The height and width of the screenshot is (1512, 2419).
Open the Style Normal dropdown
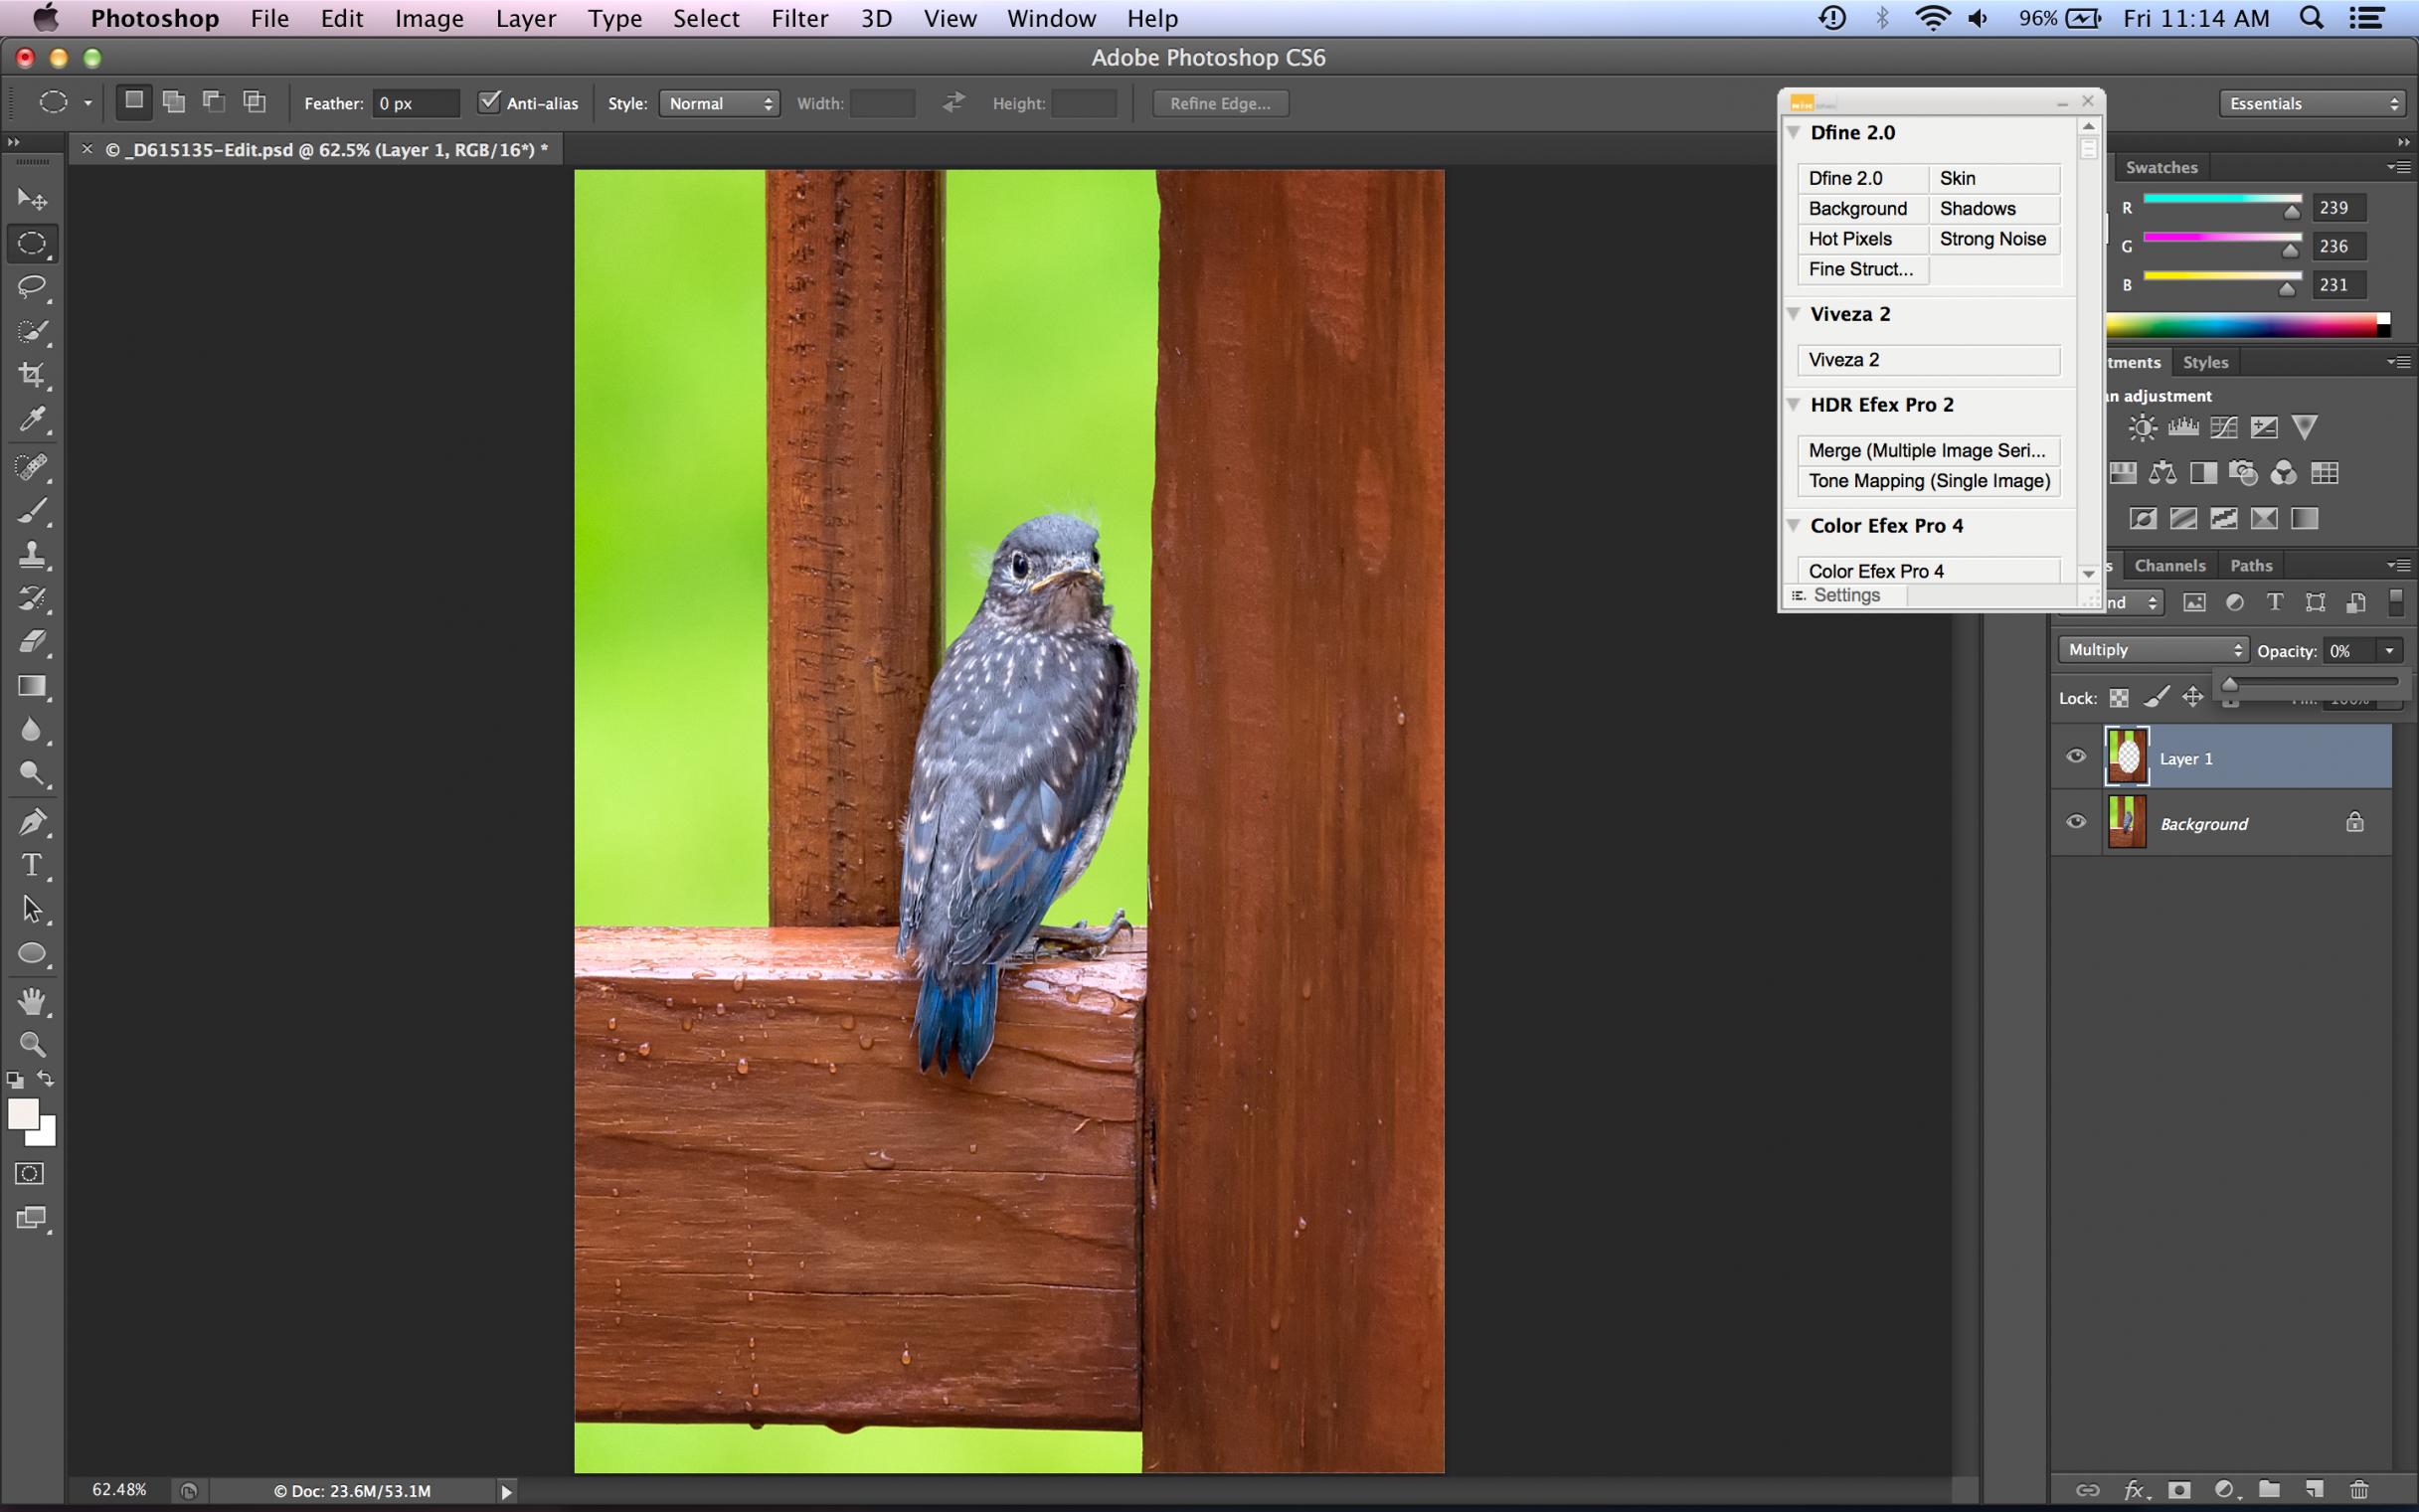click(719, 103)
